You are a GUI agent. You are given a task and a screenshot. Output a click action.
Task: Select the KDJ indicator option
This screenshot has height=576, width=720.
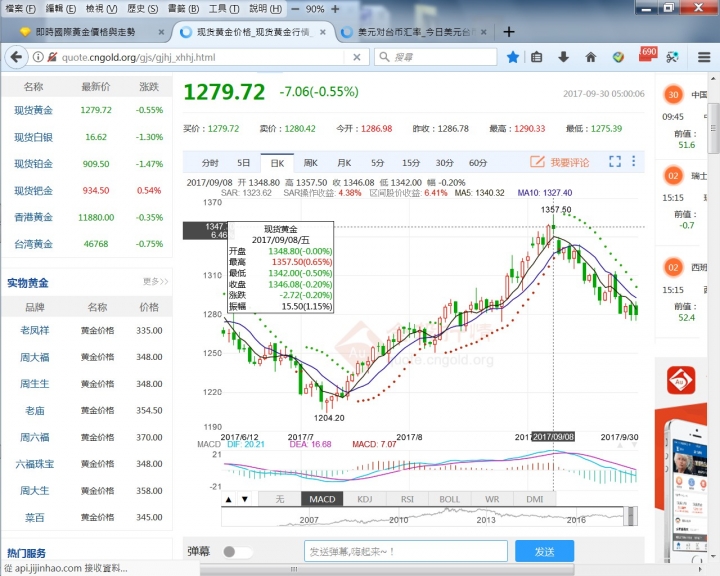pyautogui.click(x=365, y=499)
